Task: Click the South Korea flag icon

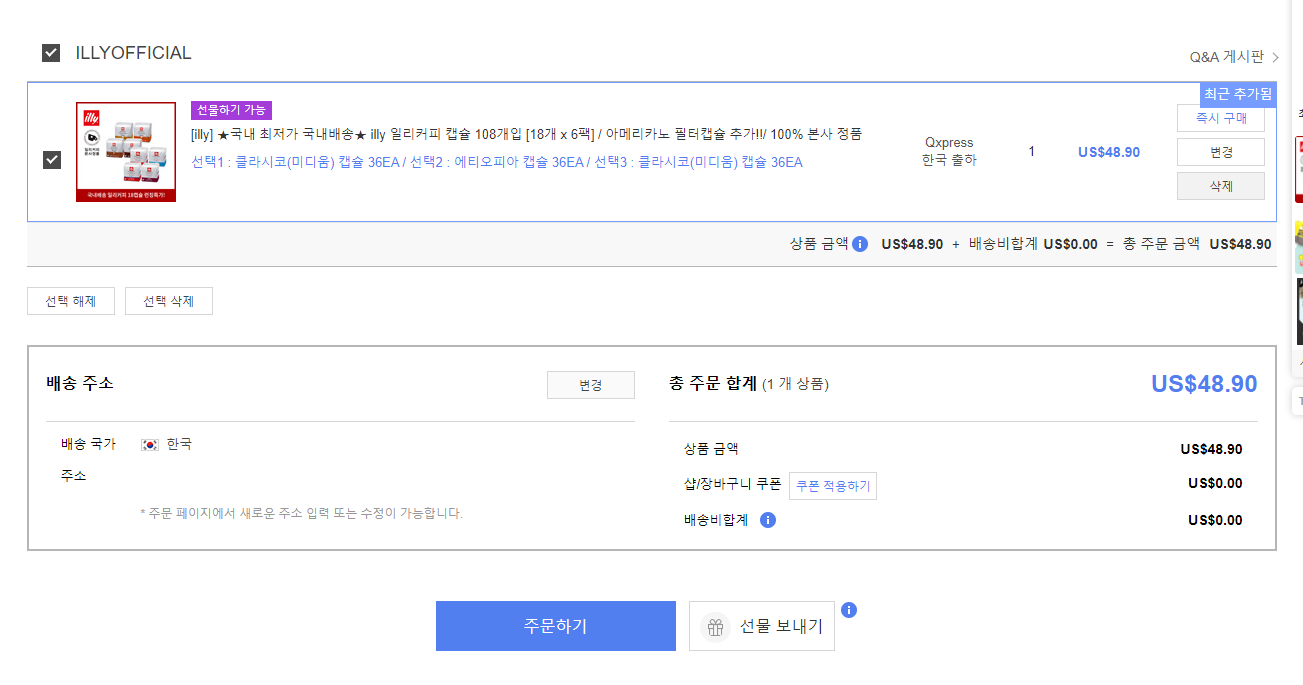Action: 150,445
